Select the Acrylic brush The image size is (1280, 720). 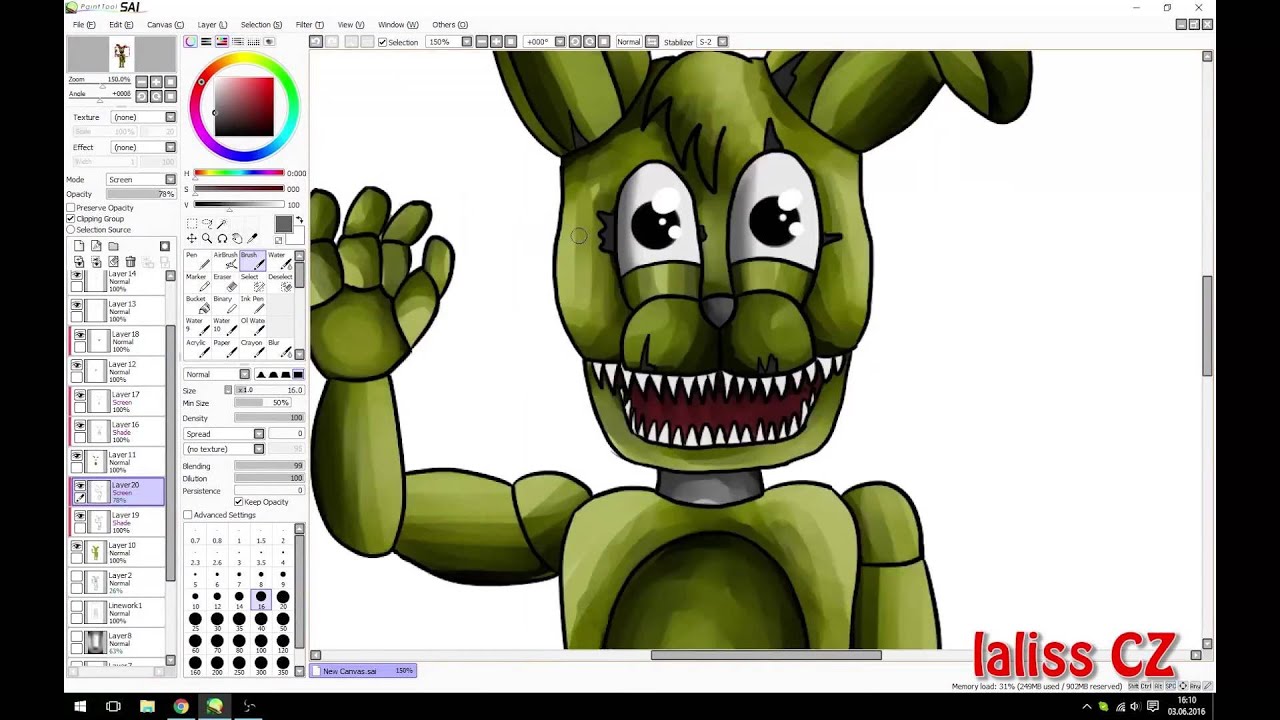(x=195, y=348)
